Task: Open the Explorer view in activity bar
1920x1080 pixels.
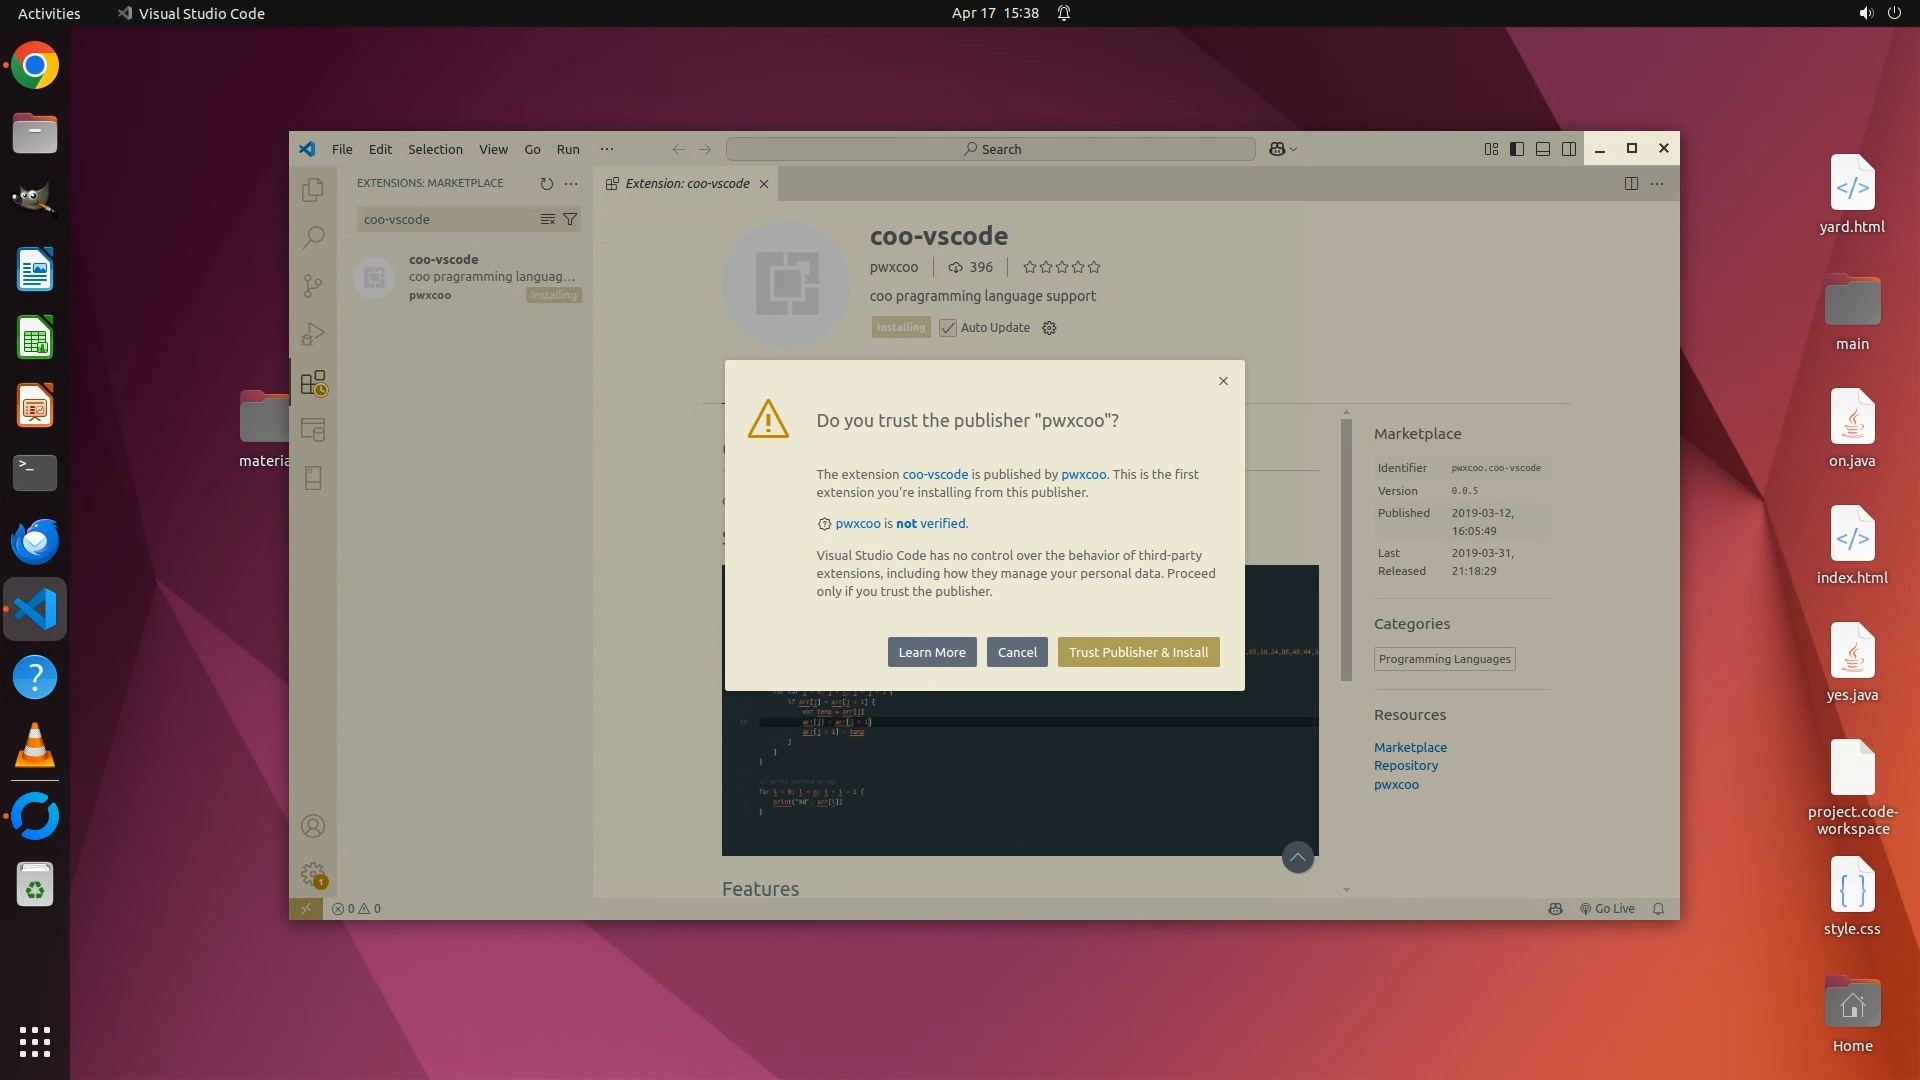Action: (313, 189)
